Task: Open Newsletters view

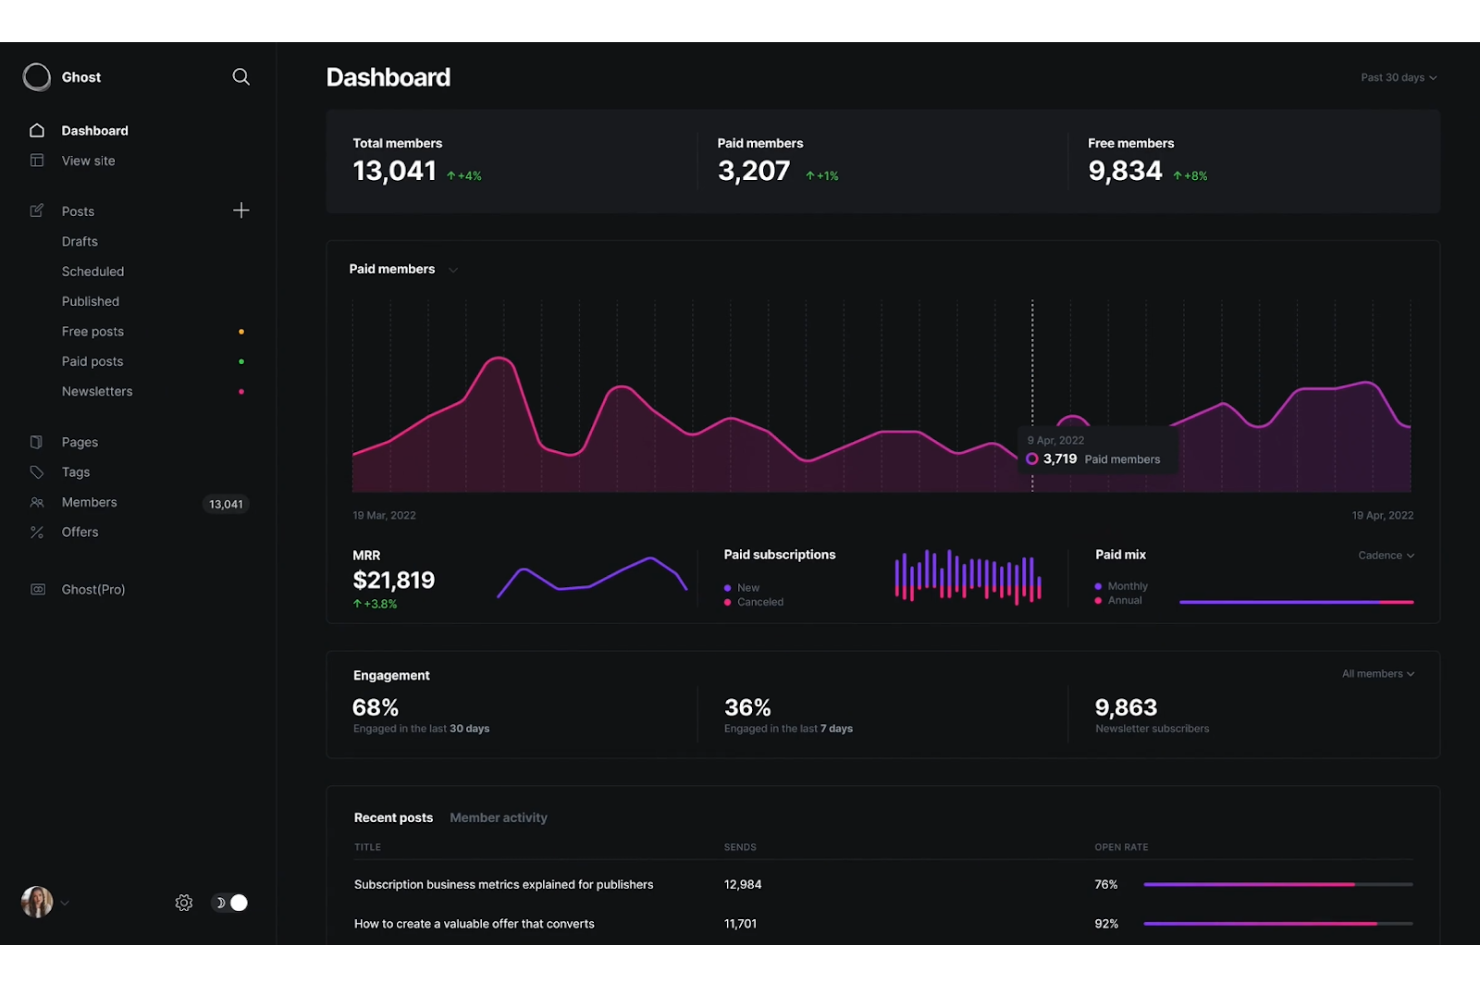Action: click(x=97, y=391)
